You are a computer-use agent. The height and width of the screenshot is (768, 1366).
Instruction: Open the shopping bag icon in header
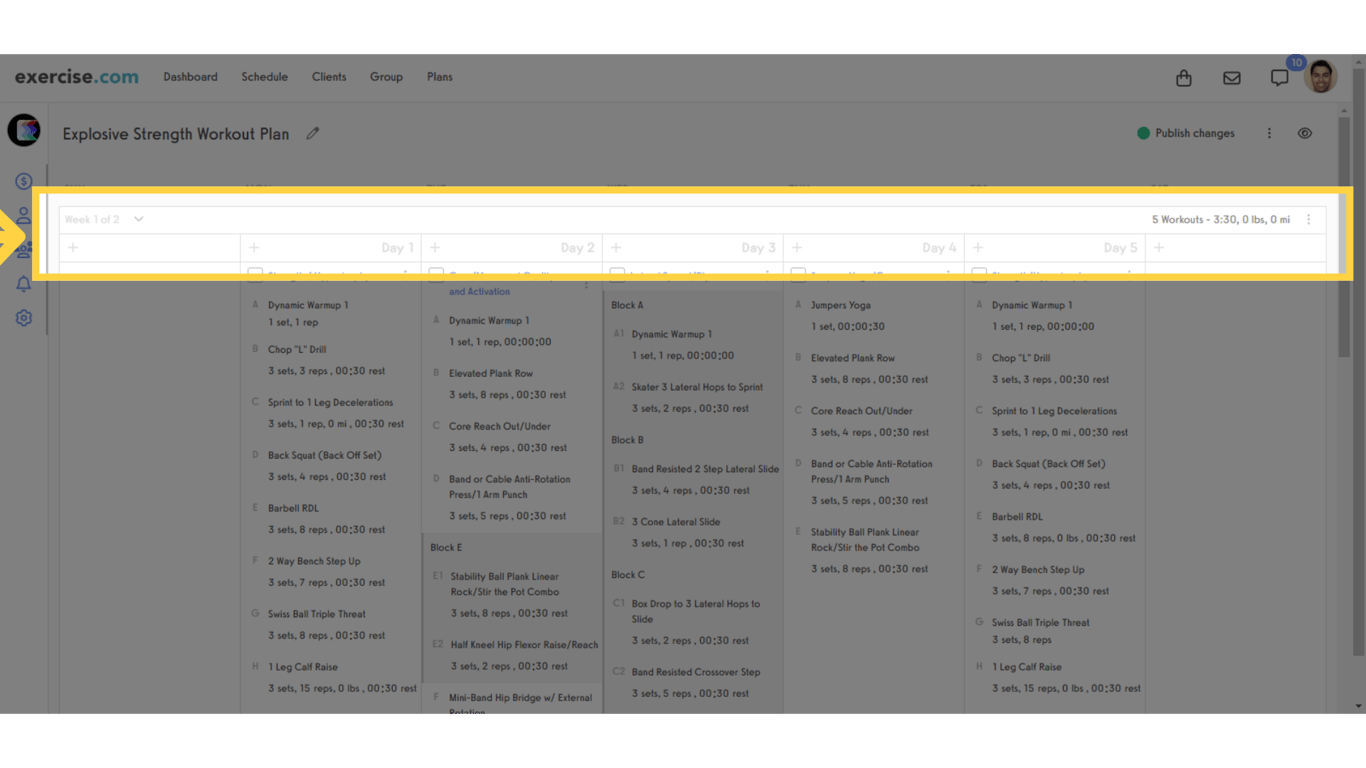(x=1183, y=78)
